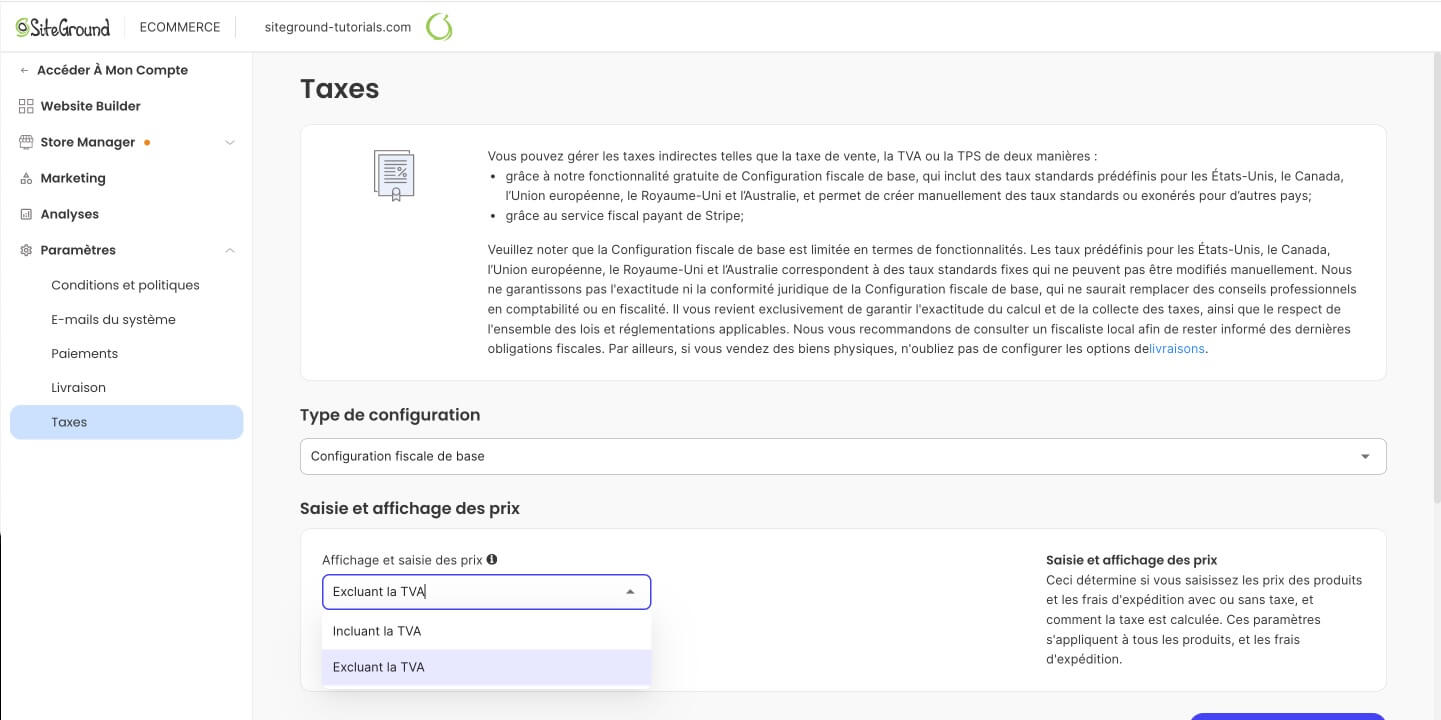
Task: Open Accéder À Mon Compte
Action: pos(112,70)
